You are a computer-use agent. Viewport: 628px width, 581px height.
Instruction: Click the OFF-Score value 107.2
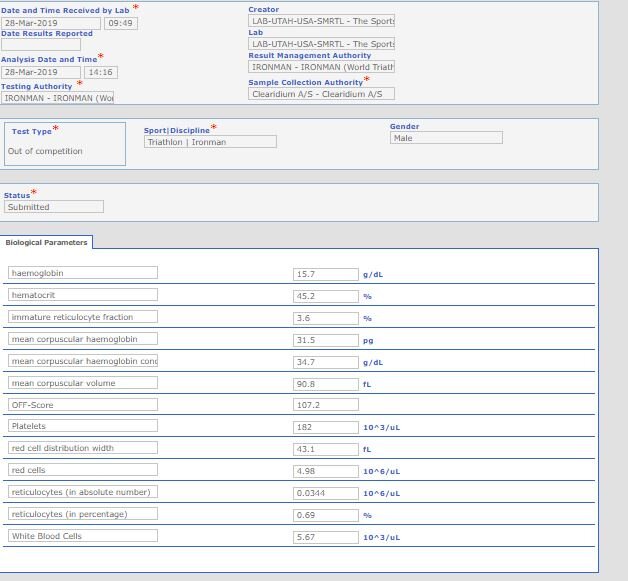pos(326,405)
